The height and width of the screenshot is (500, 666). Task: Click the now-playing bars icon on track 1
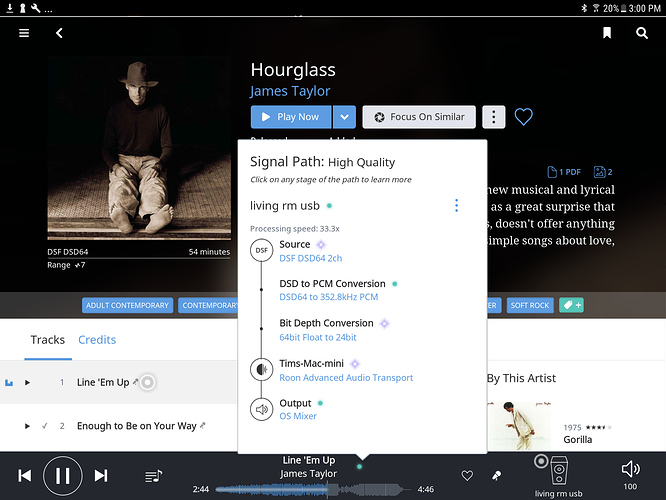[x=8, y=383]
